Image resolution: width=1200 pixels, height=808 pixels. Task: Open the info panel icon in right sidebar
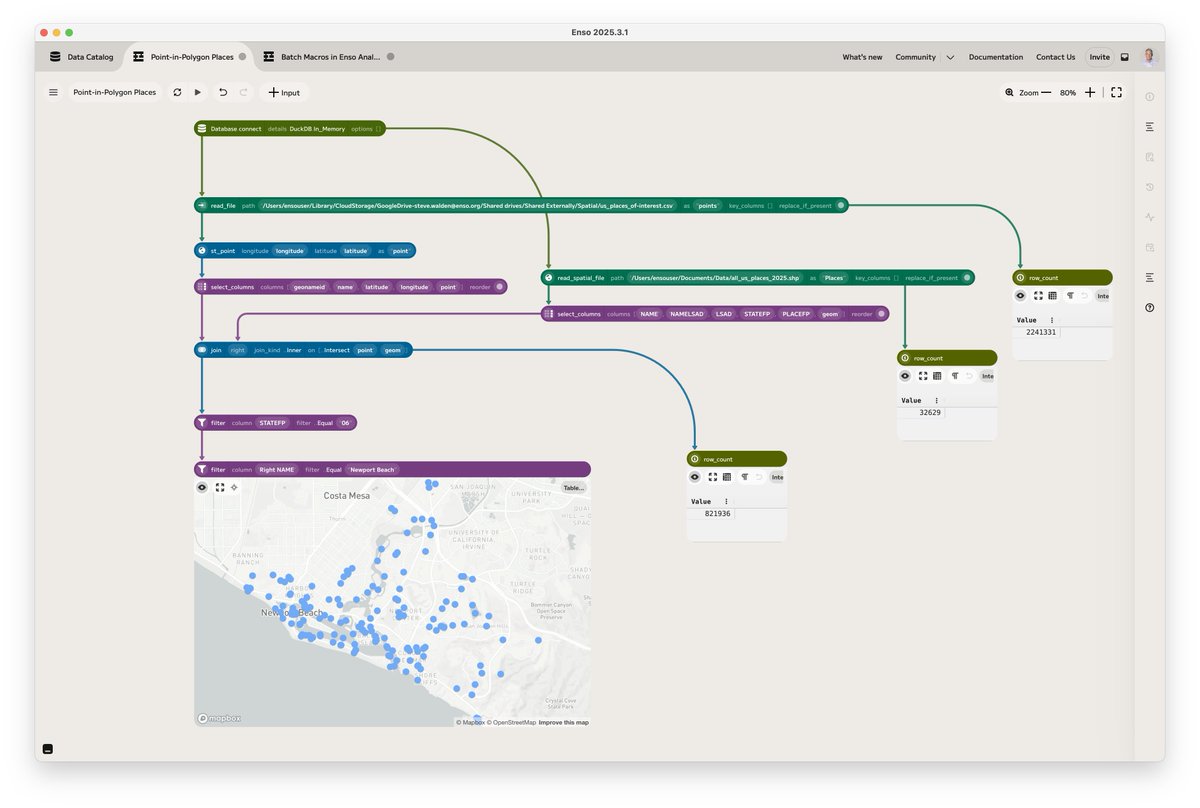(1150, 97)
